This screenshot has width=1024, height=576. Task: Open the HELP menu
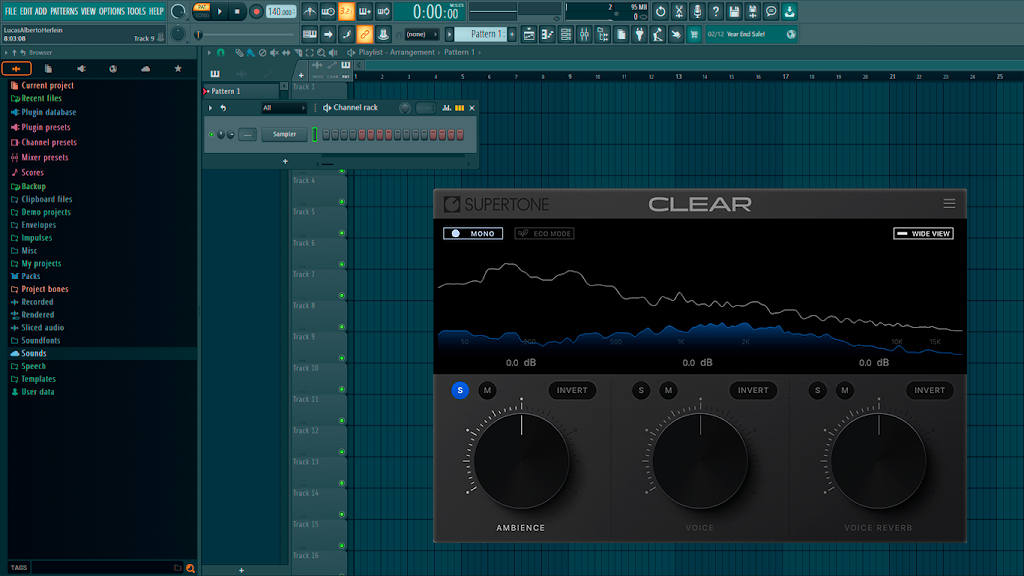[156, 11]
